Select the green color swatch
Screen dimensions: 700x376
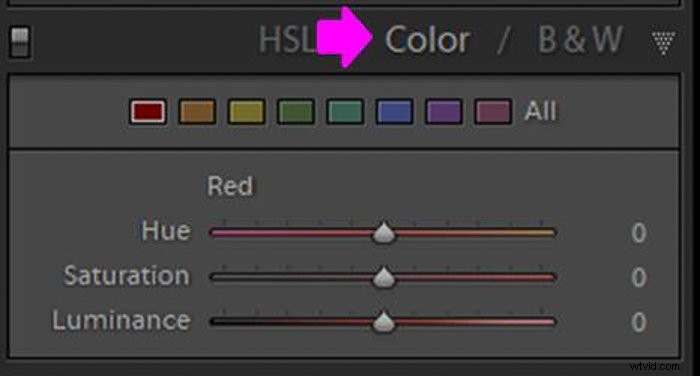296,111
